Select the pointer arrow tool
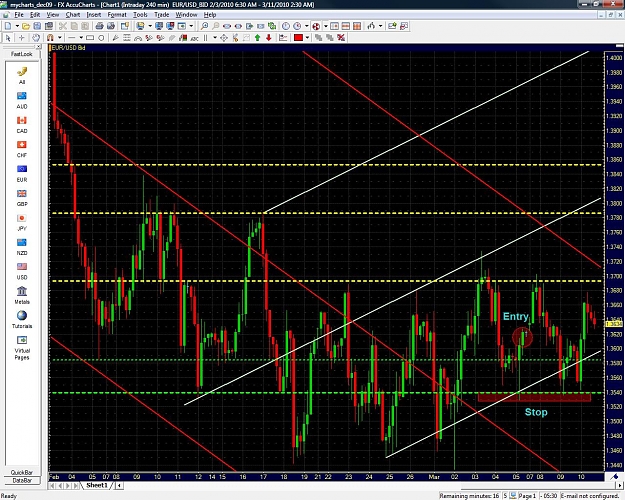 (x=8, y=38)
